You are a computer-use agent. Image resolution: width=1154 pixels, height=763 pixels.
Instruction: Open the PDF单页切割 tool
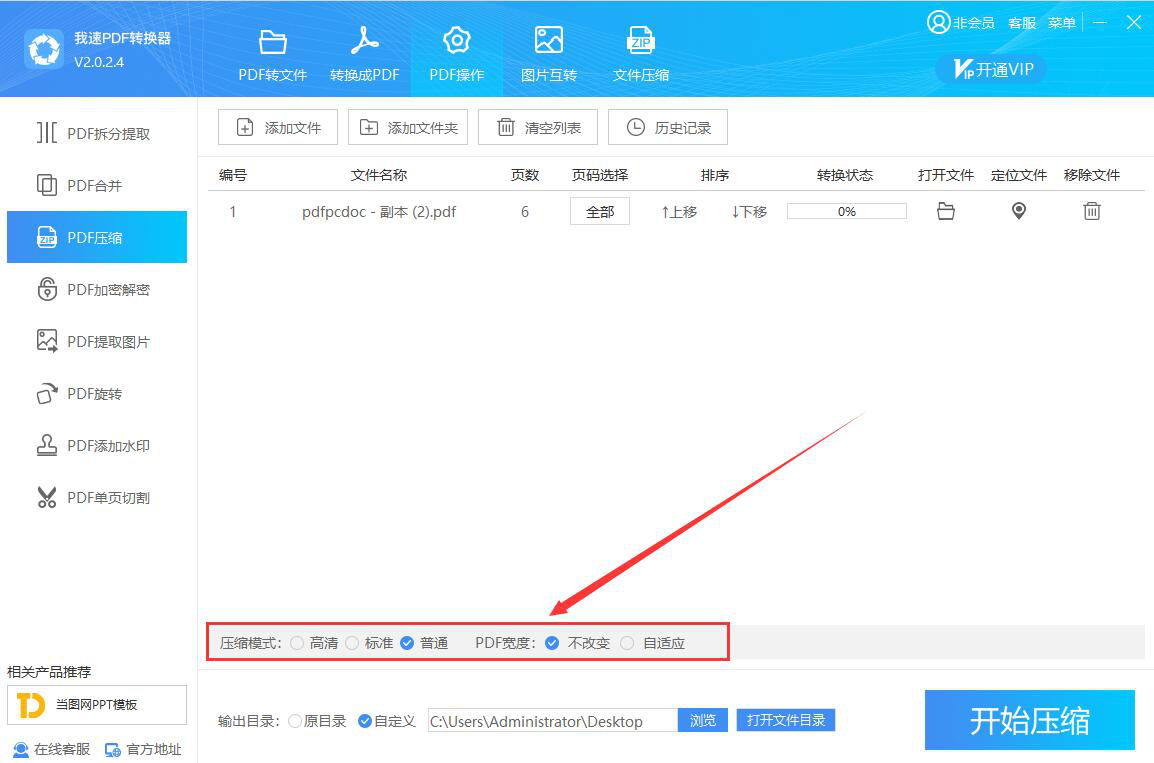(96, 497)
